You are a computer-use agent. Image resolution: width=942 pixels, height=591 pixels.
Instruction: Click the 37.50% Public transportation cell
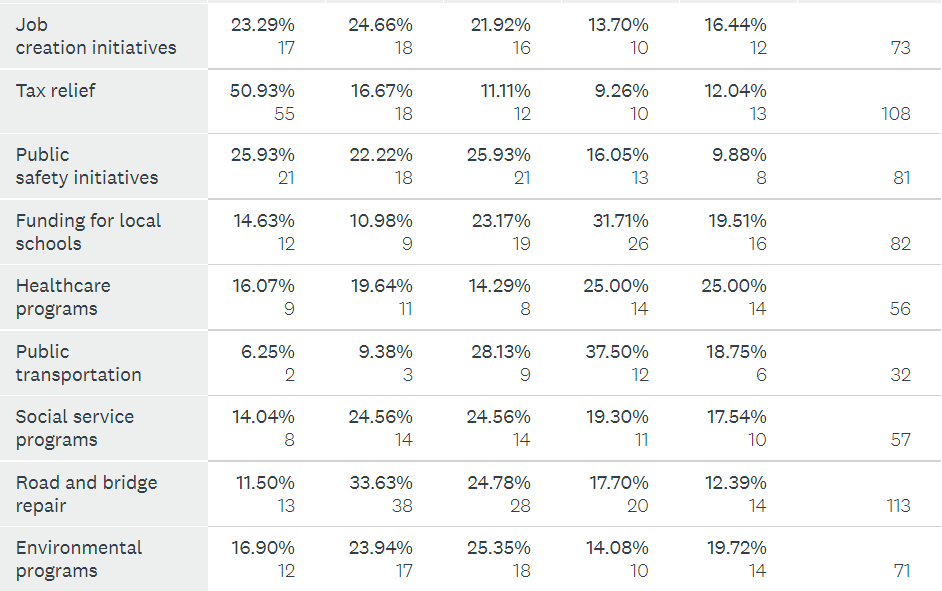coord(617,352)
